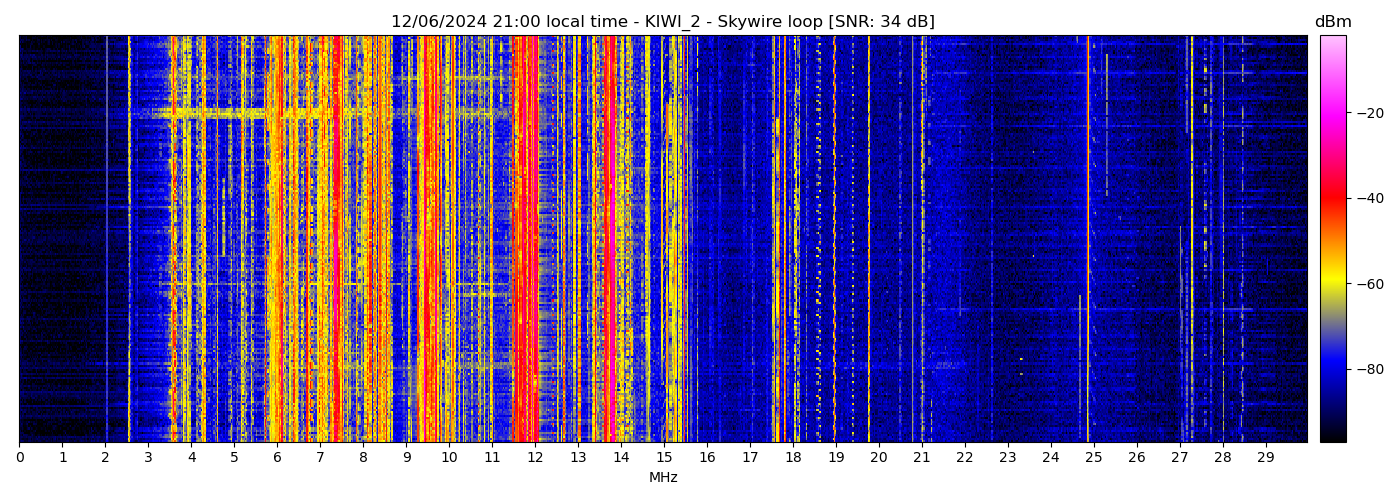Select the 29 MHz tick label
Image resolution: width=1400 pixels, height=500 pixels.
1265,457
